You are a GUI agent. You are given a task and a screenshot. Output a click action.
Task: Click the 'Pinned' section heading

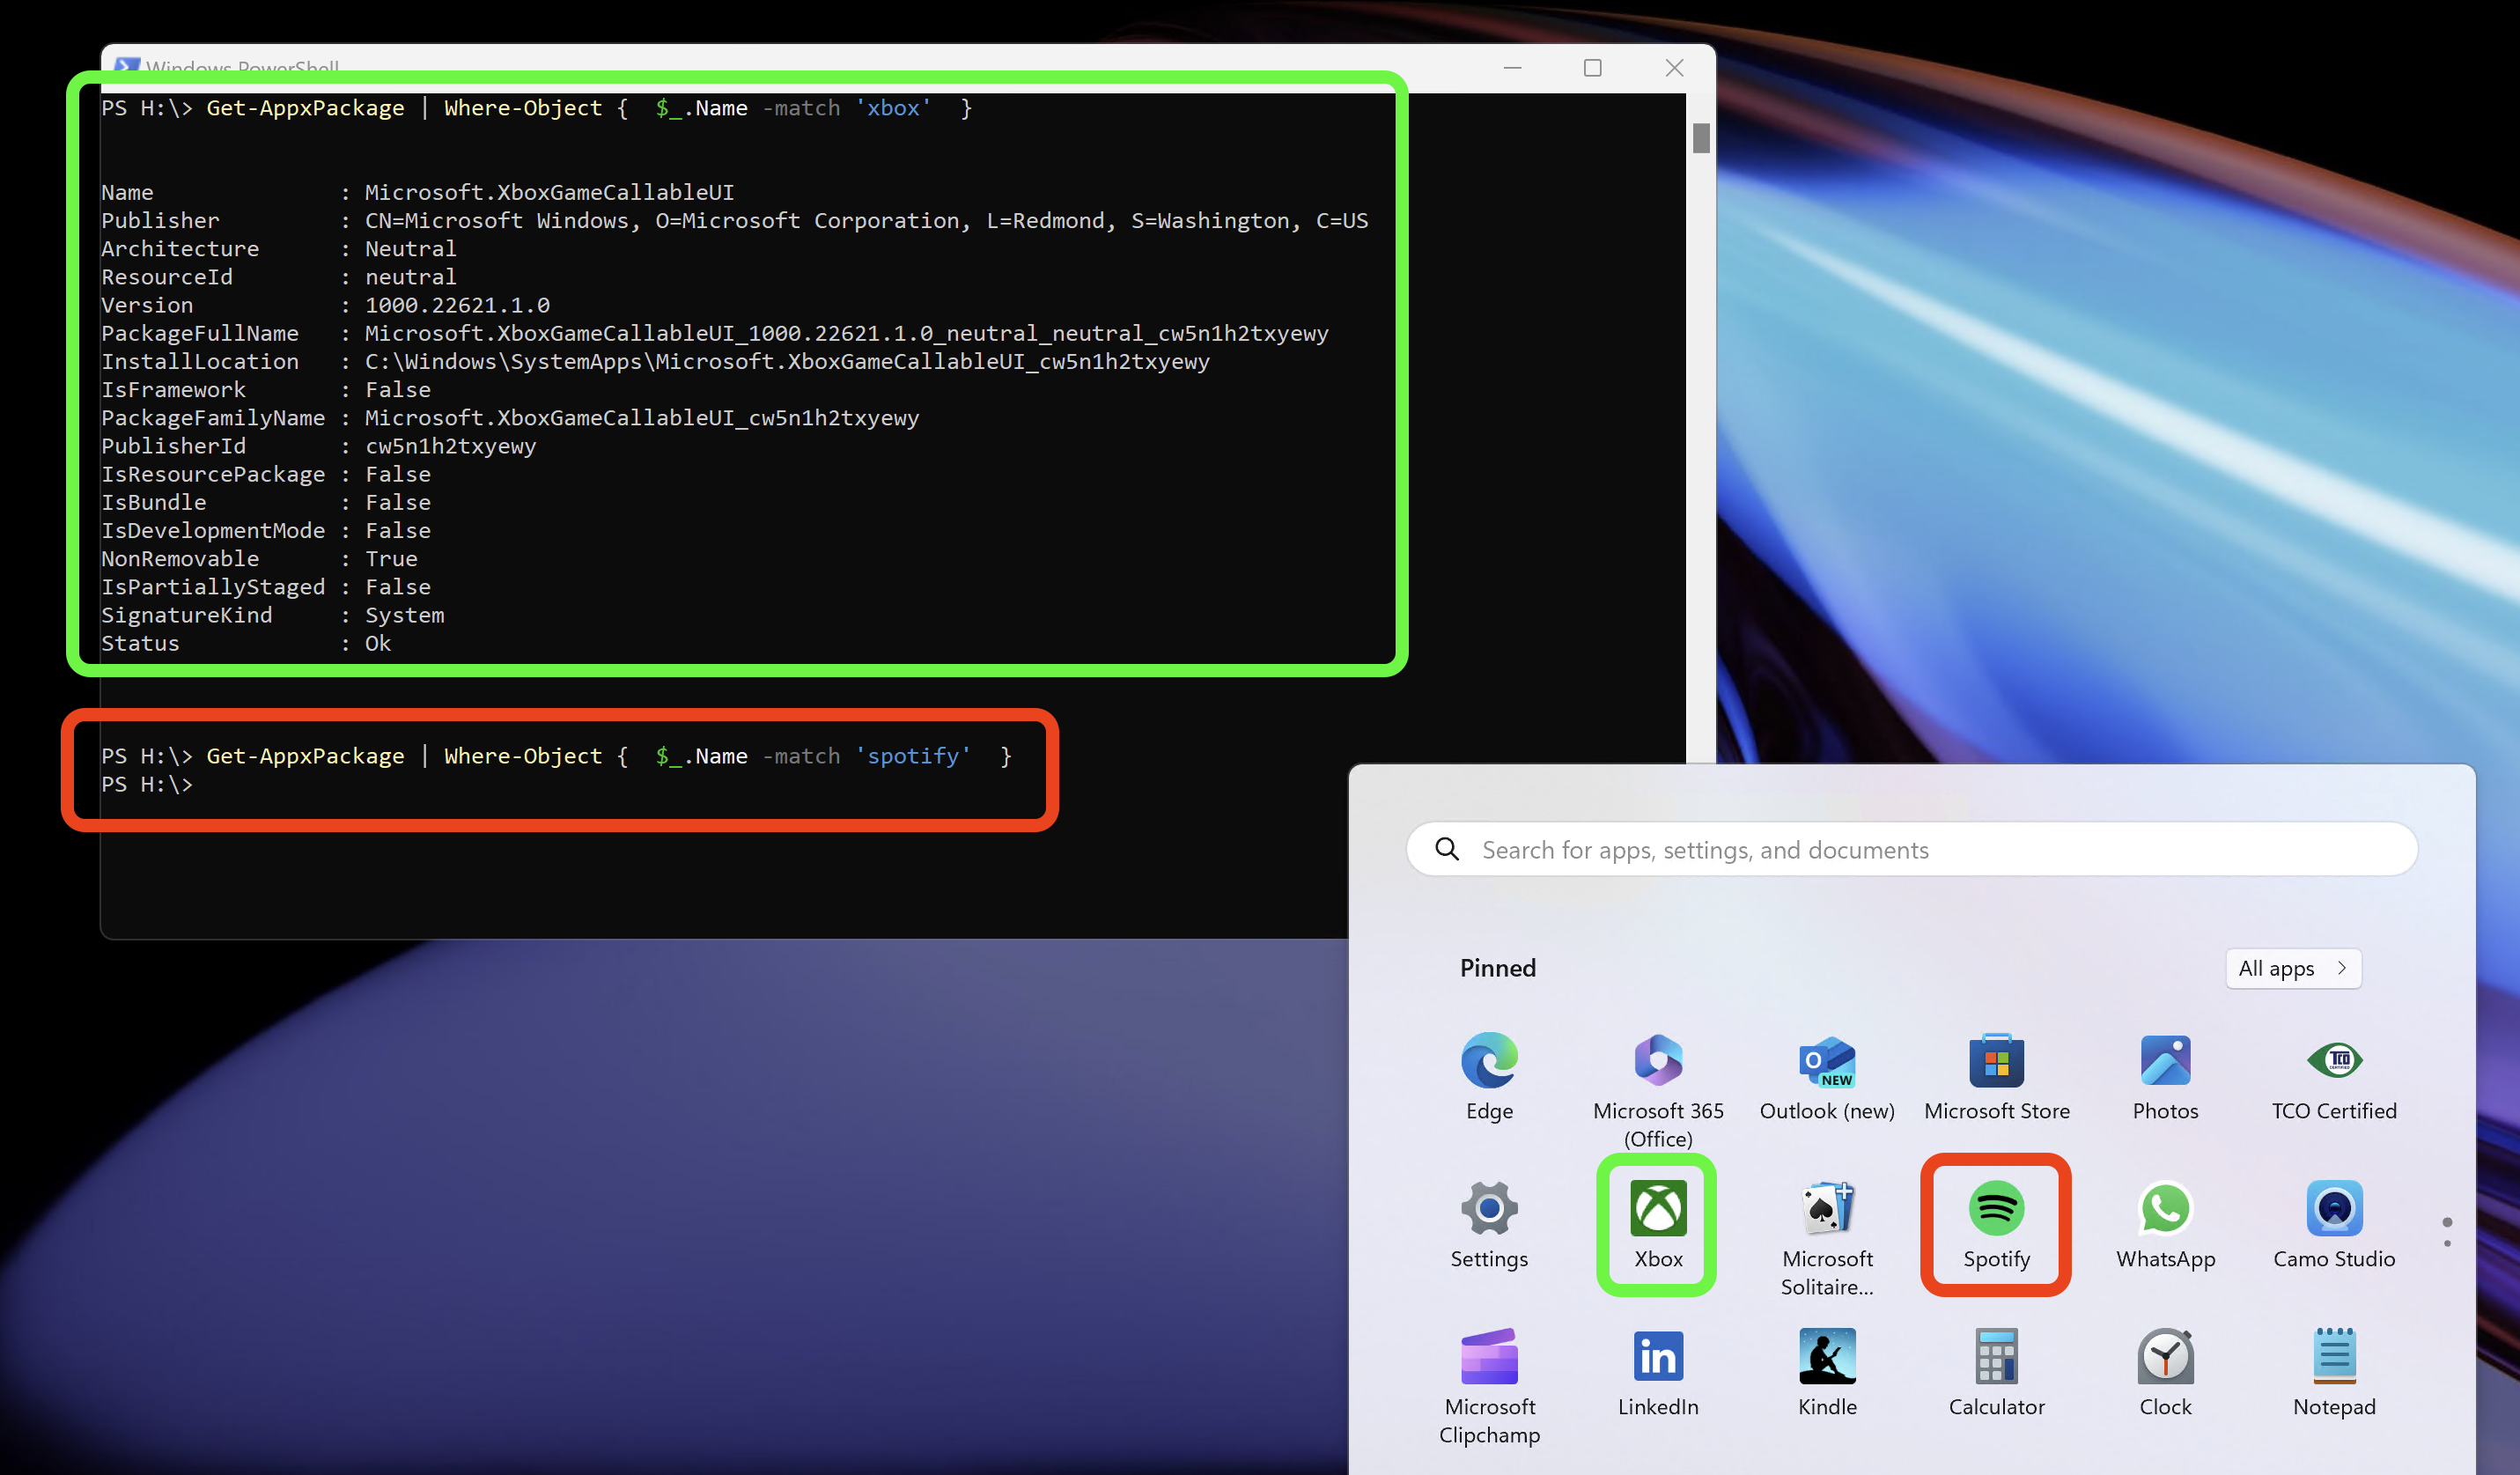[x=1497, y=968]
